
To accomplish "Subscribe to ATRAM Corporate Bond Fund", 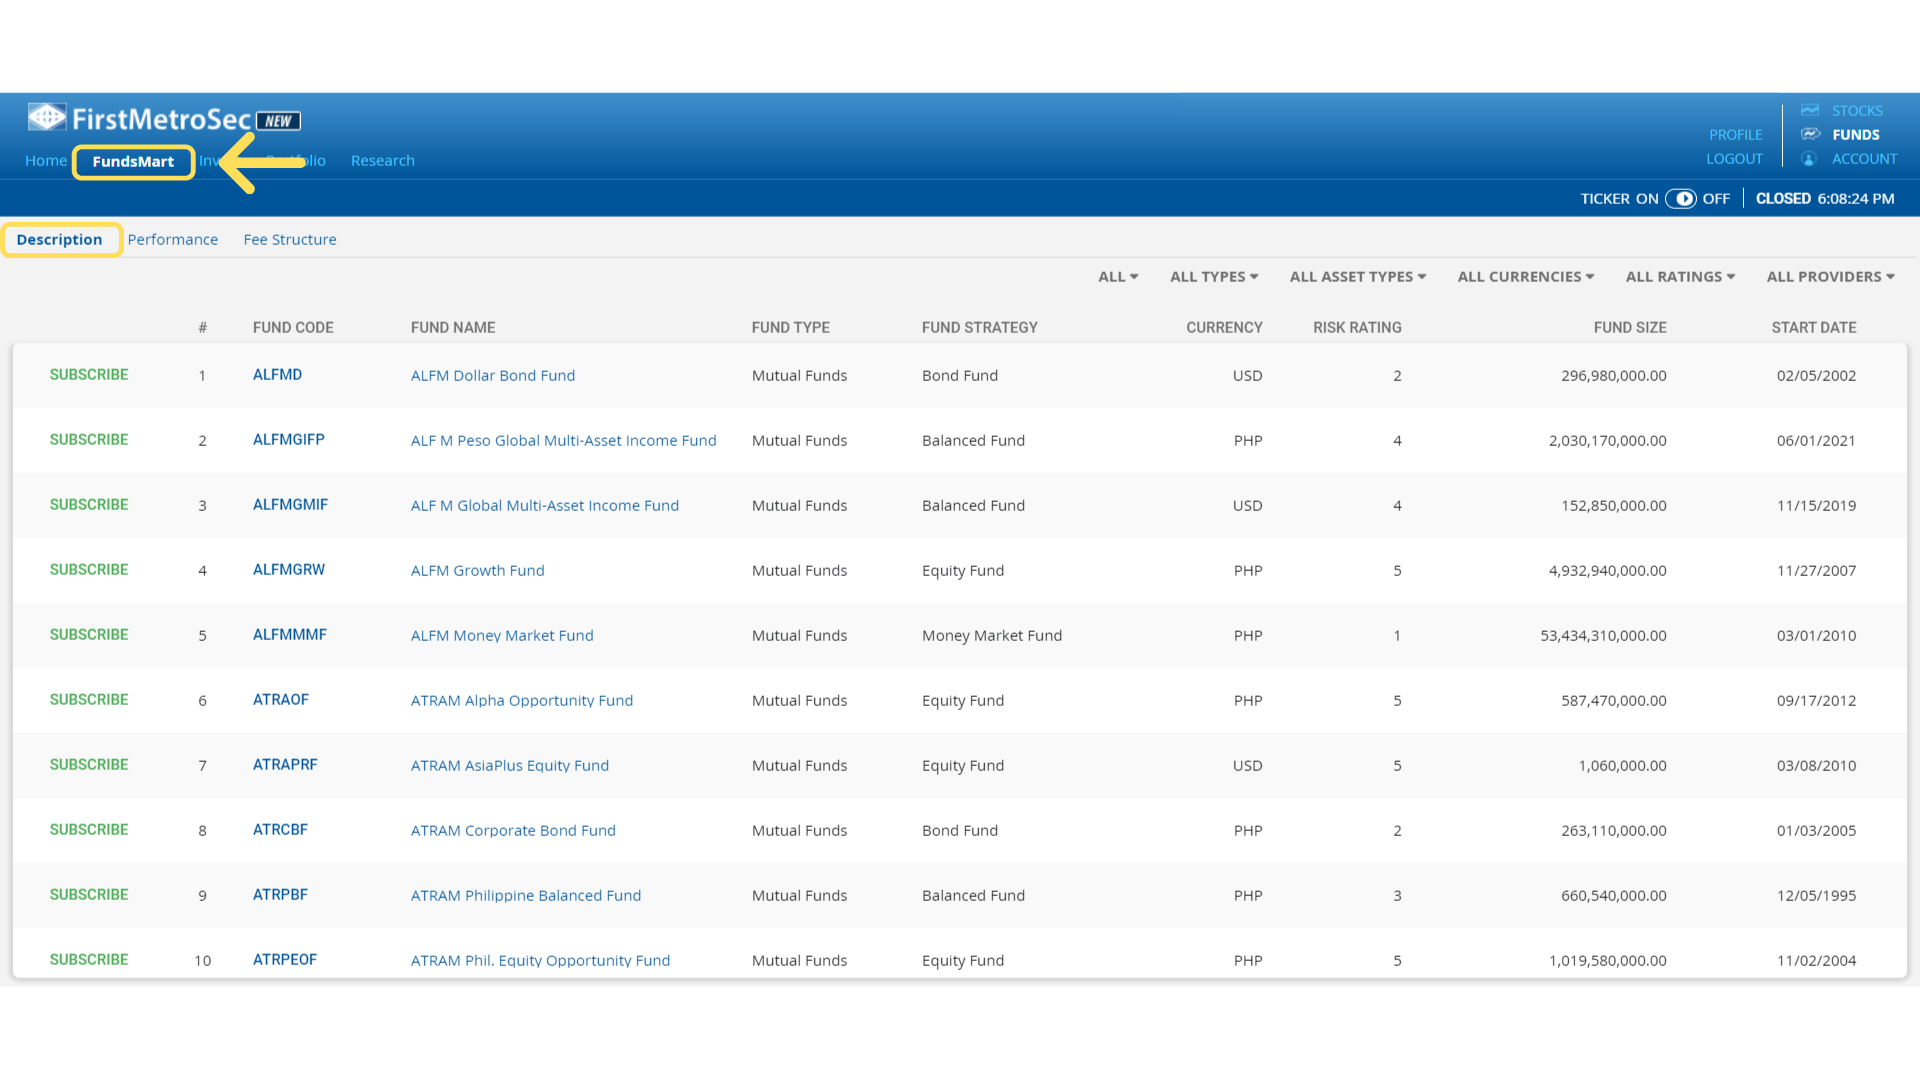I will click(89, 830).
